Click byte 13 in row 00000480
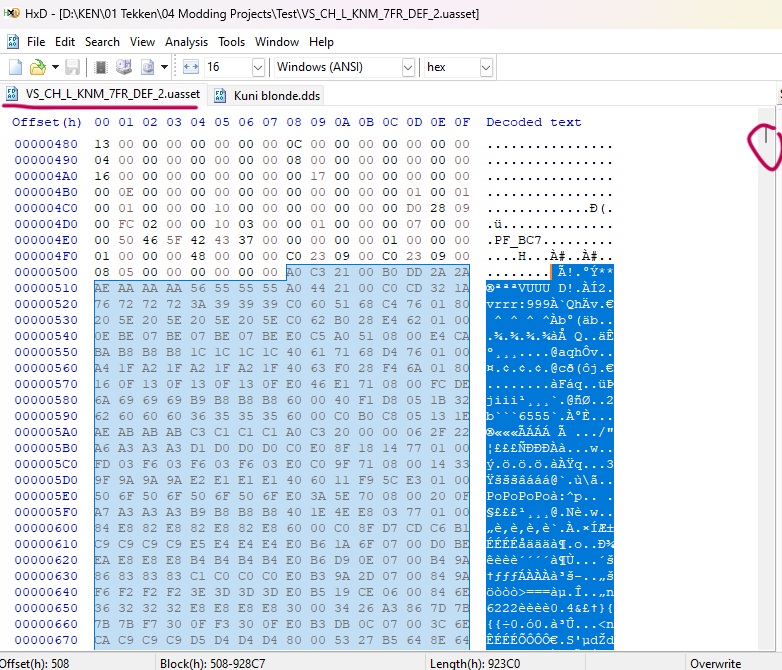This screenshot has width=782, height=670. coord(102,144)
